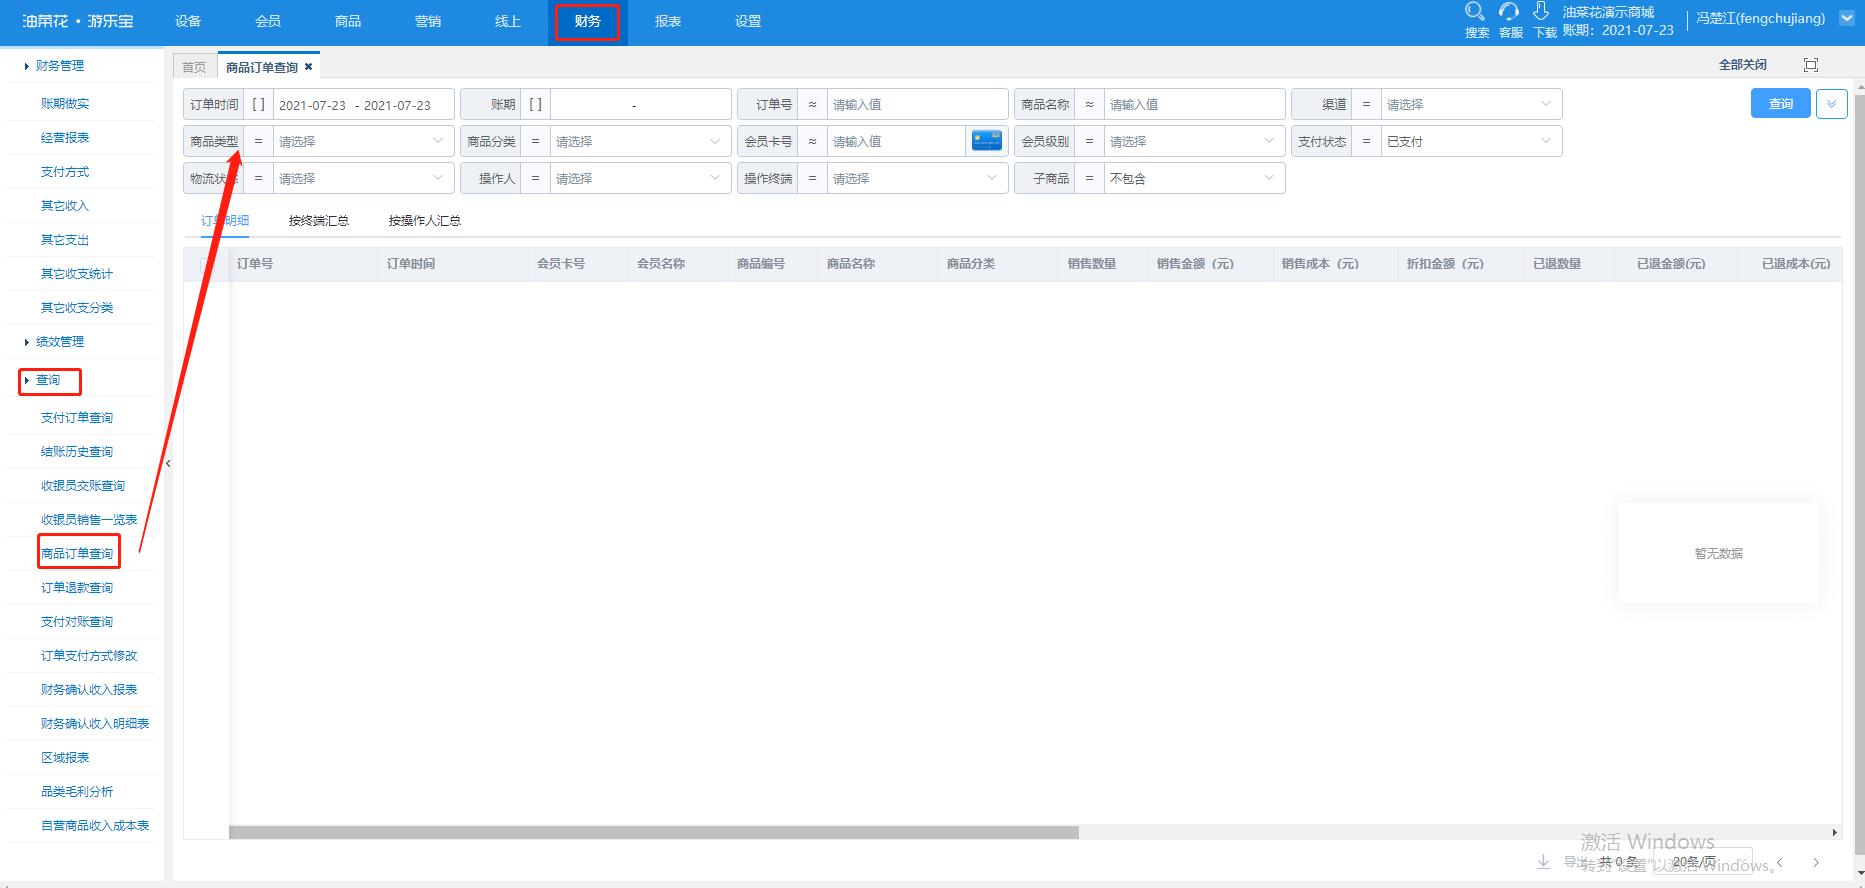Expand more filter options double-chevron button
This screenshot has width=1865, height=888.
(x=1832, y=104)
